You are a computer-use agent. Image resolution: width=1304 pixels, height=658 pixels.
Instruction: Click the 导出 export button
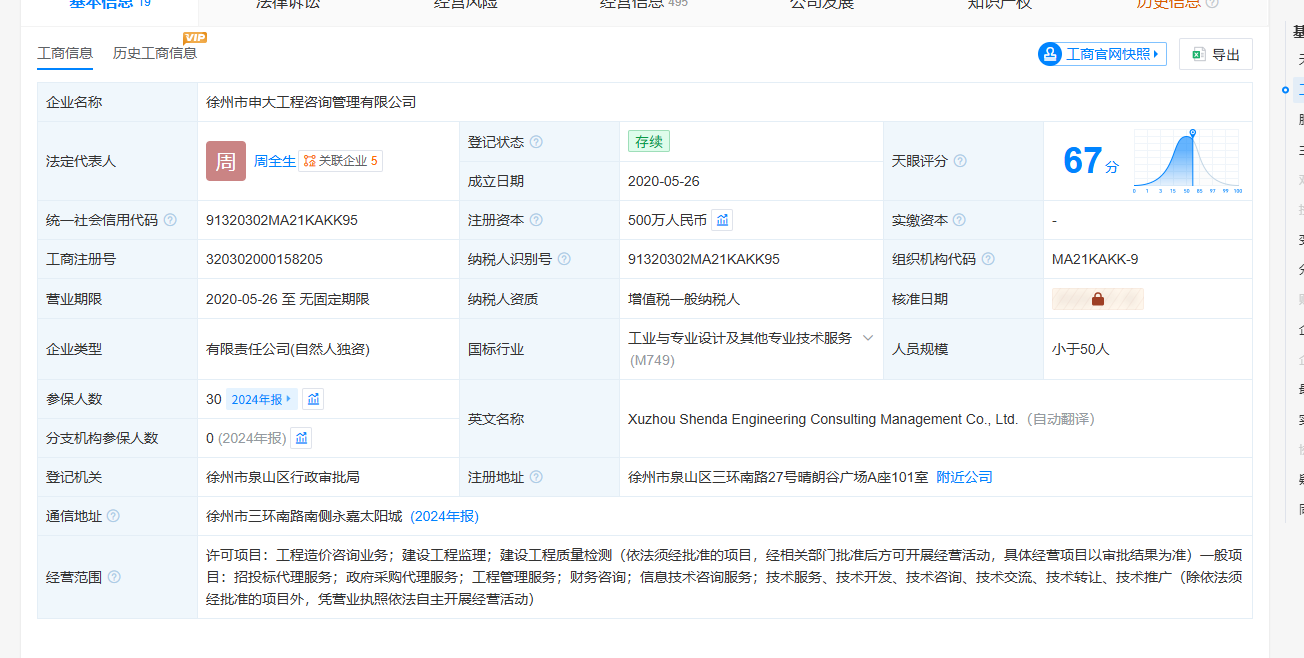tap(1215, 55)
